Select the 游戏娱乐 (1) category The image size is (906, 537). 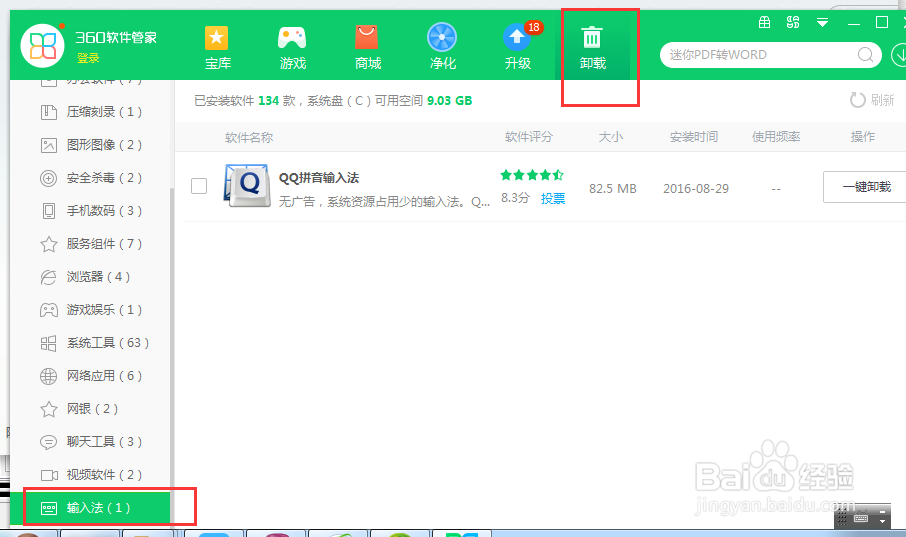(91, 310)
